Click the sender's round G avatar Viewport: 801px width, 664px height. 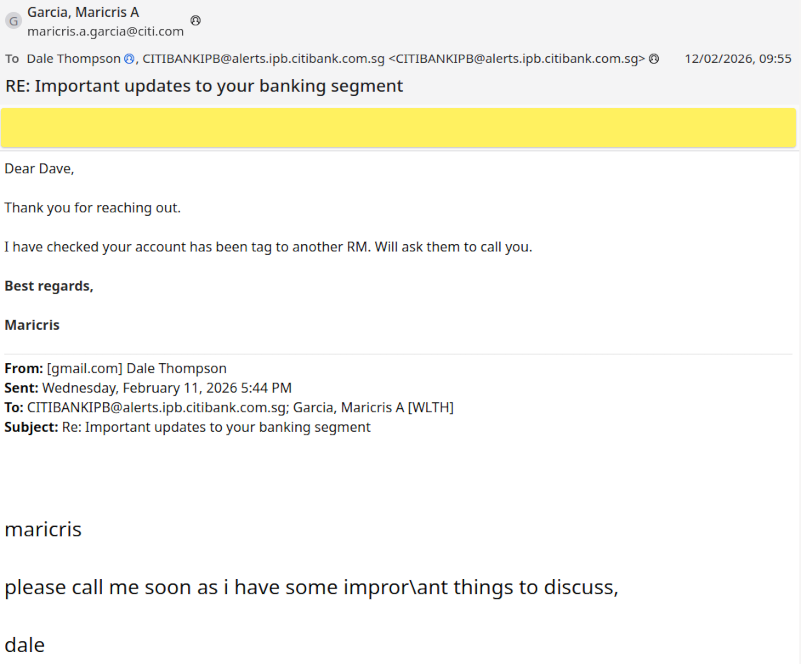point(13,21)
